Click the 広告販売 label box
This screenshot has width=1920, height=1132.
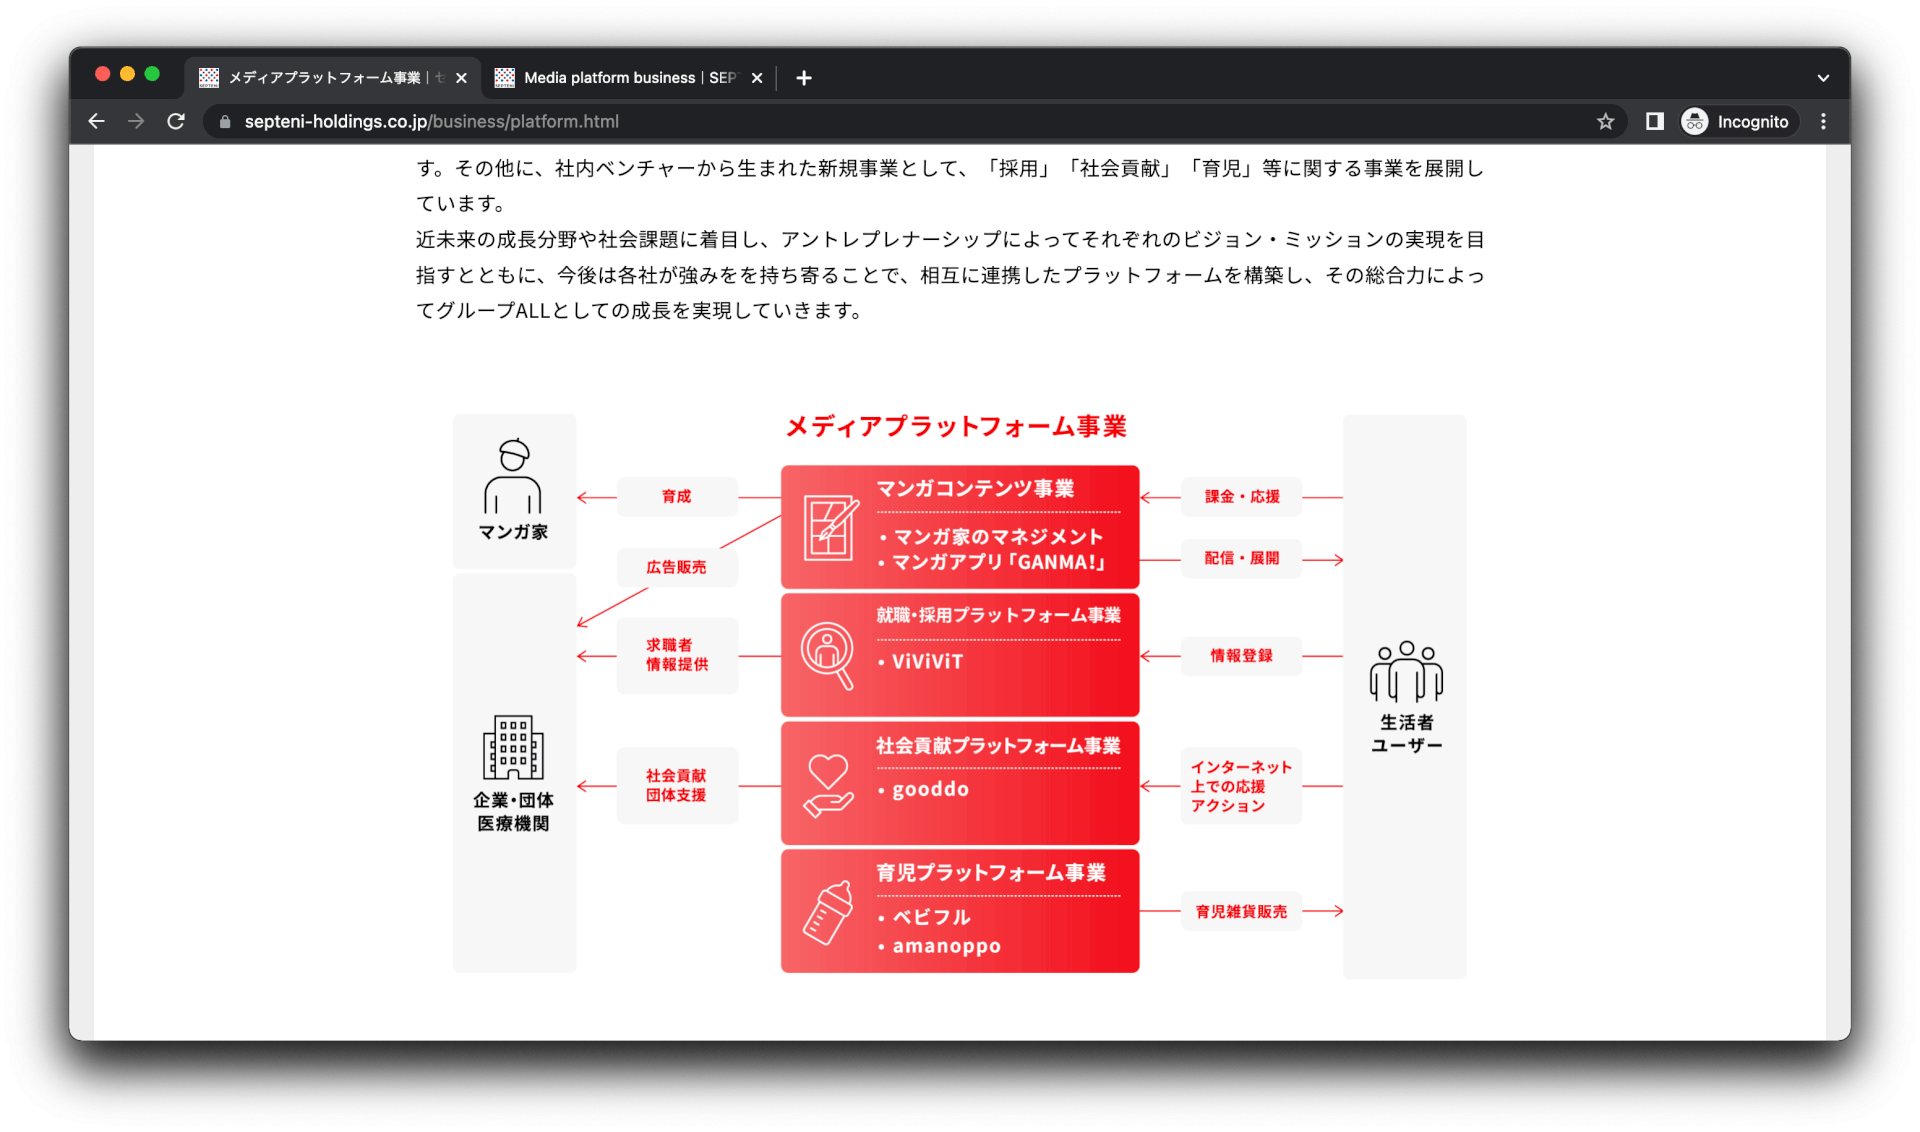(677, 567)
